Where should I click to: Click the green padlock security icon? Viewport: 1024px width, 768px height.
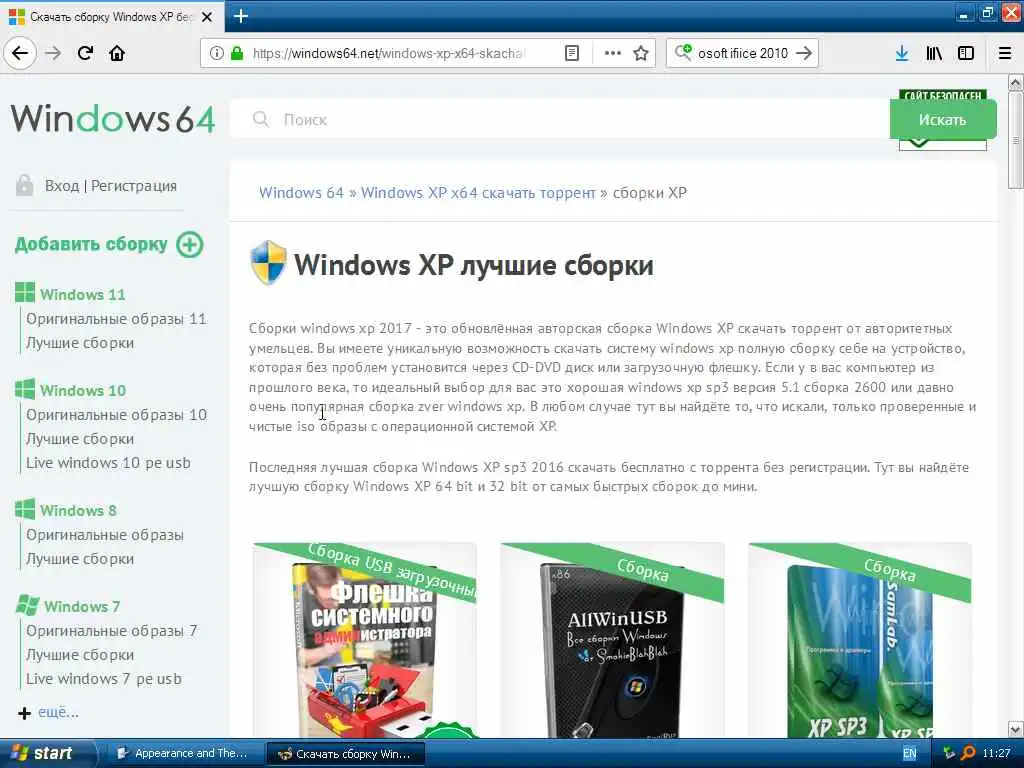tap(237, 53)
